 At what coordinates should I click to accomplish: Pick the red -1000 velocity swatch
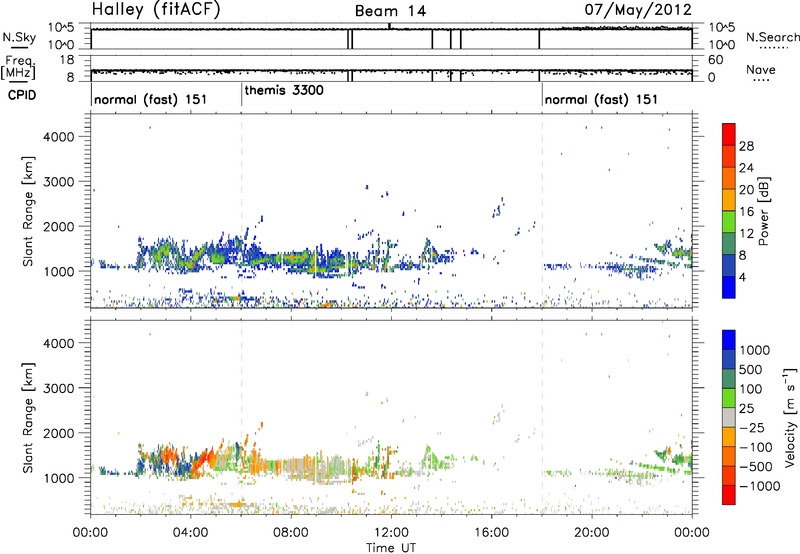(729, 495)
